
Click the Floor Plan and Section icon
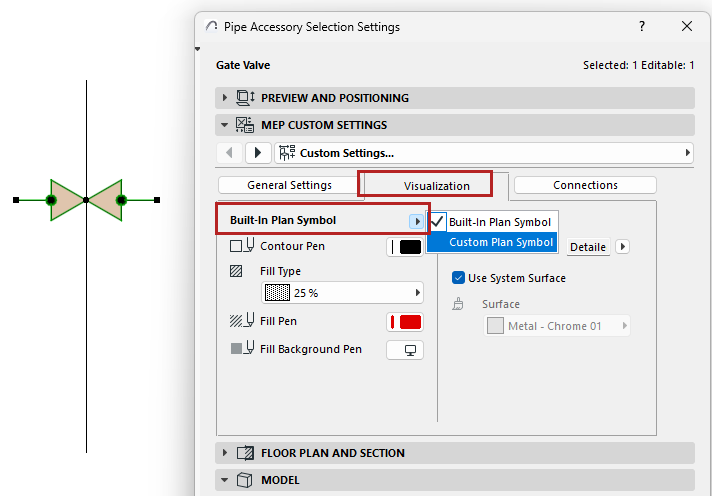(245, 453)
